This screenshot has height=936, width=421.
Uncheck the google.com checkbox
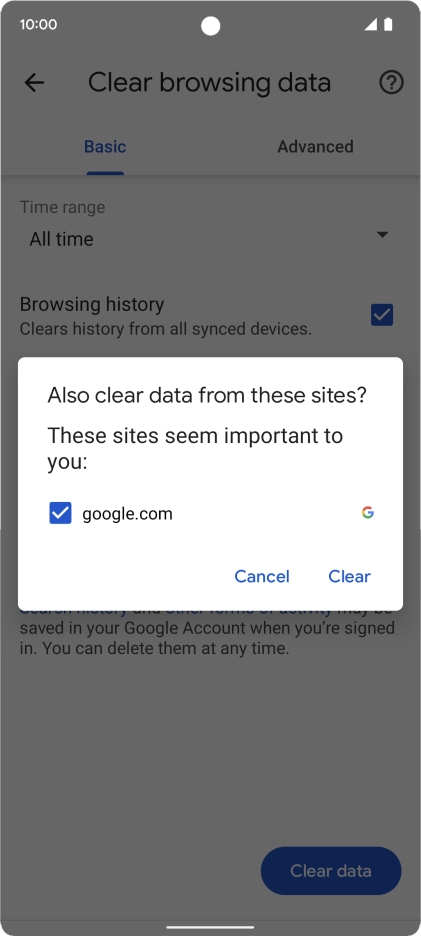tap(60, 513)
